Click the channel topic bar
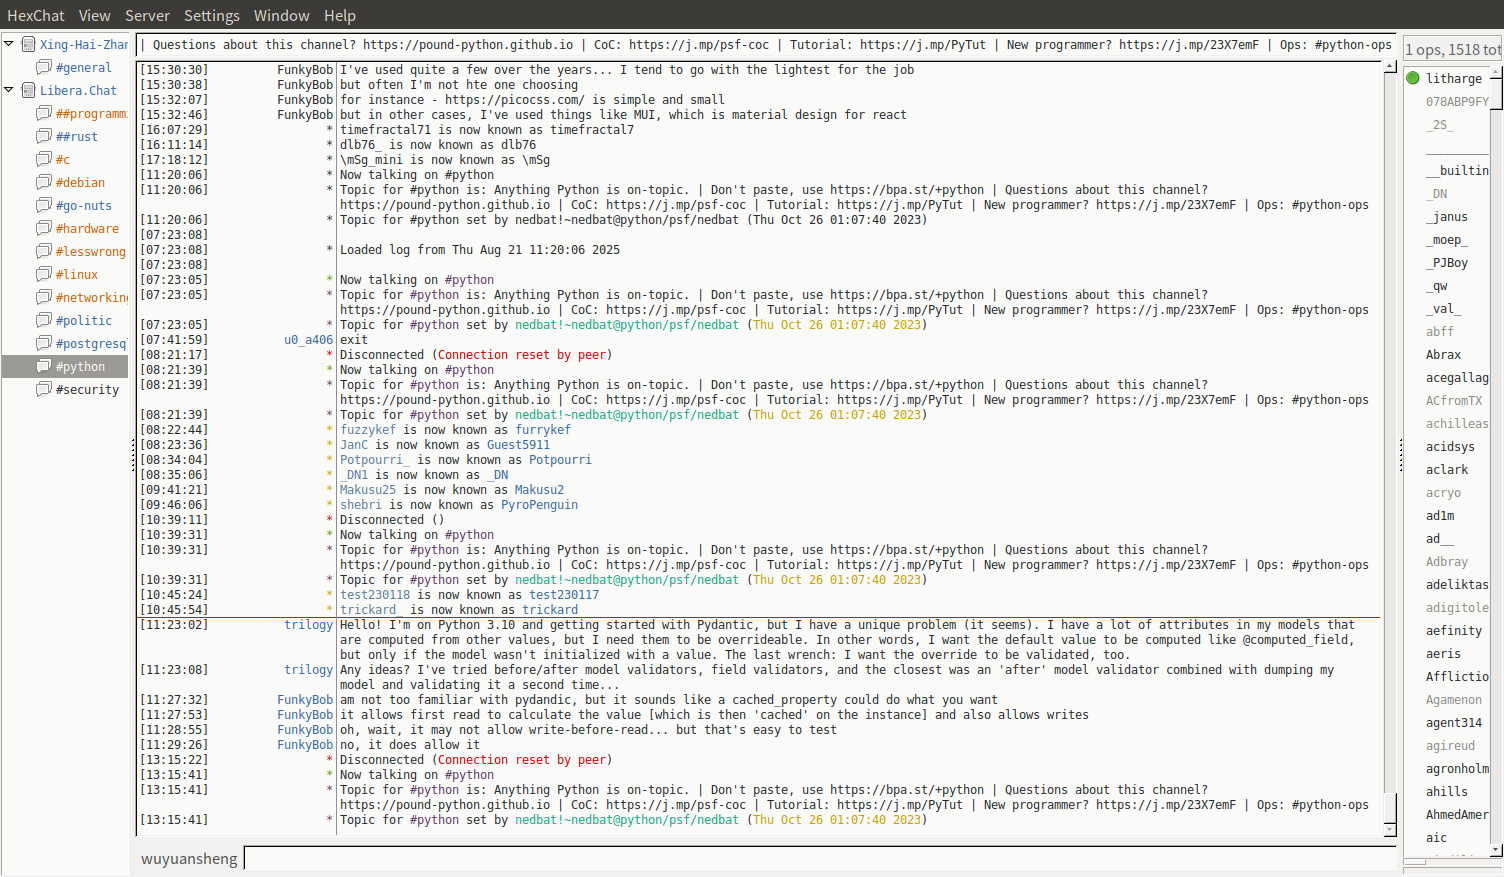The height and width of the screenshot is (877, 1504). (x=765, y=44)
